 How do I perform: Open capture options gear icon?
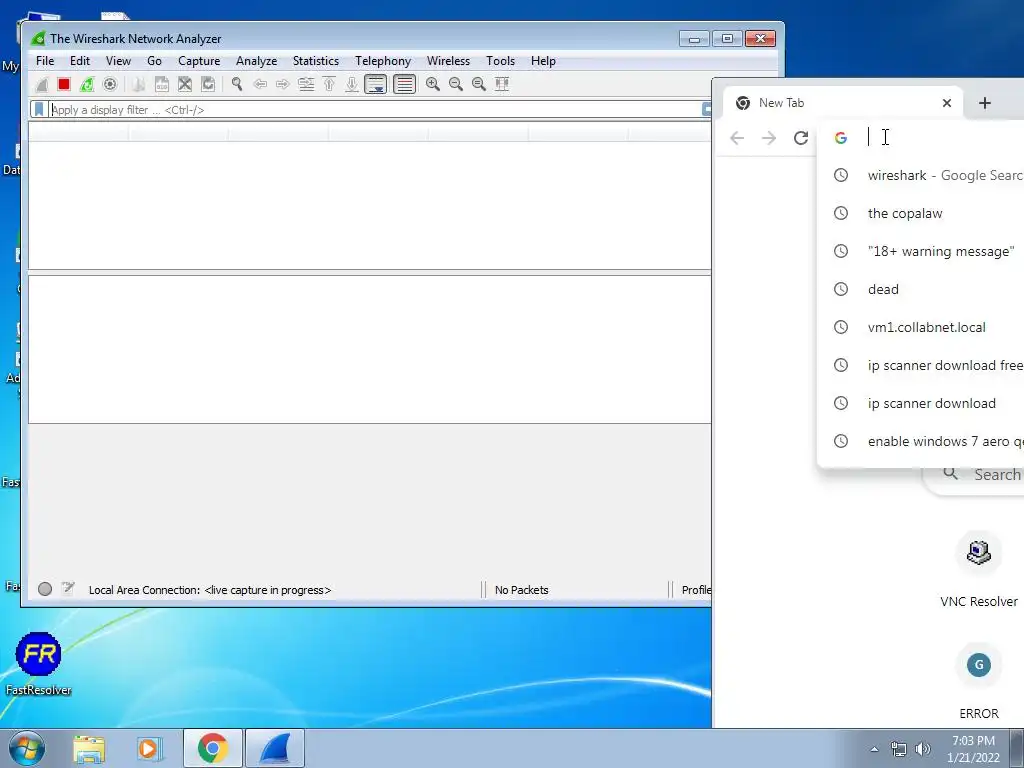coord(110,84)
